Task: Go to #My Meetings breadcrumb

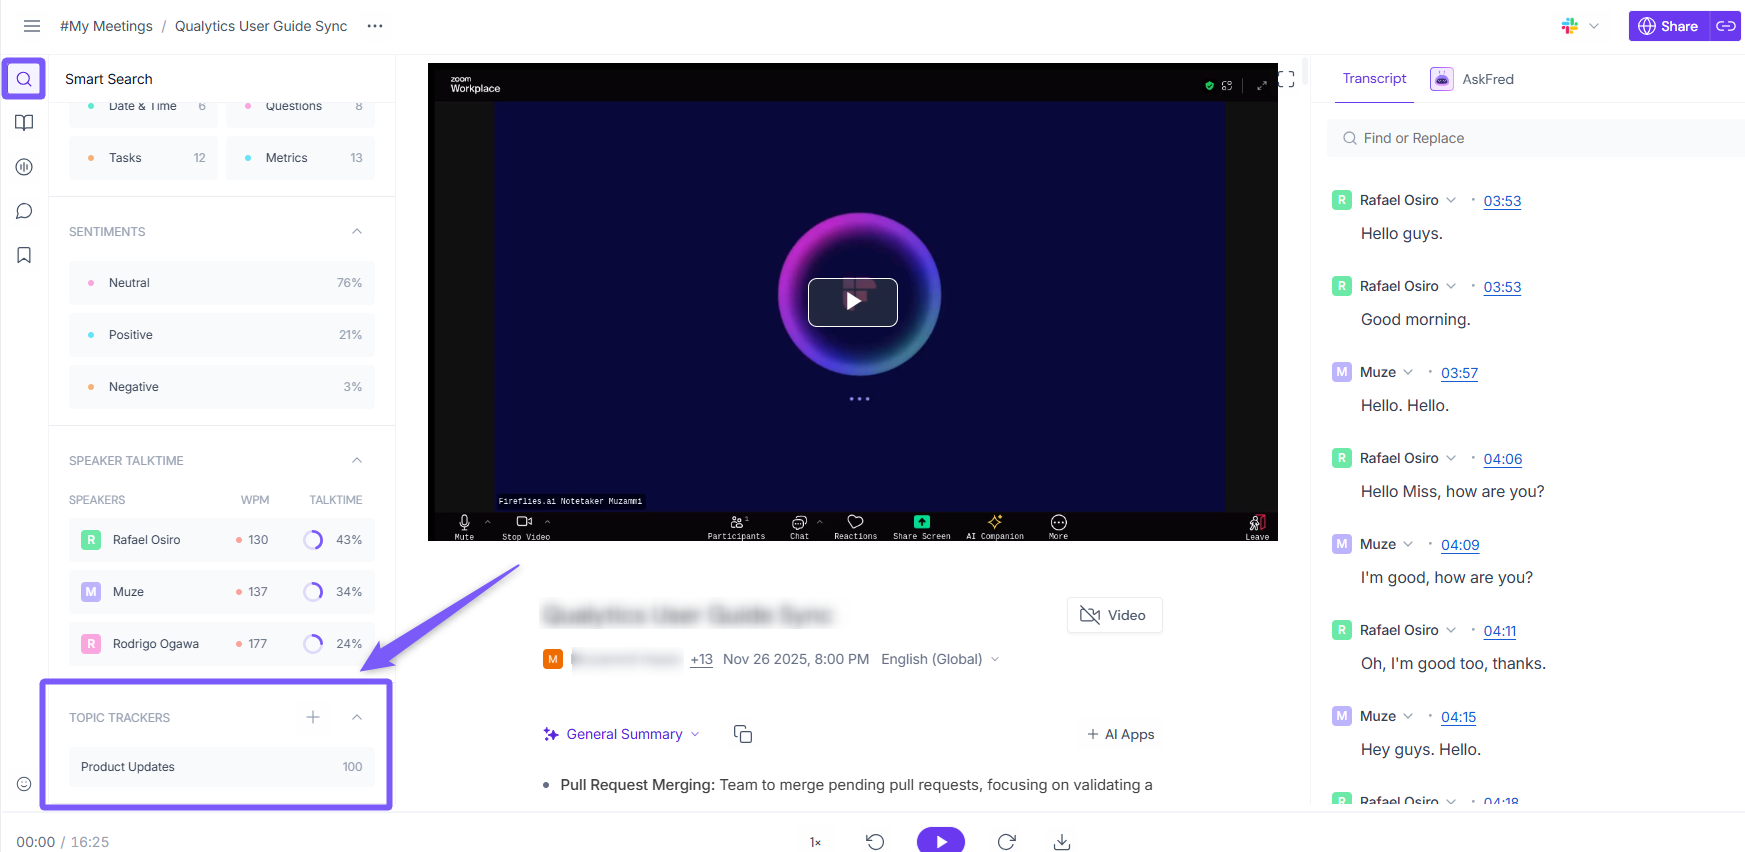Action: coord(106,26)
